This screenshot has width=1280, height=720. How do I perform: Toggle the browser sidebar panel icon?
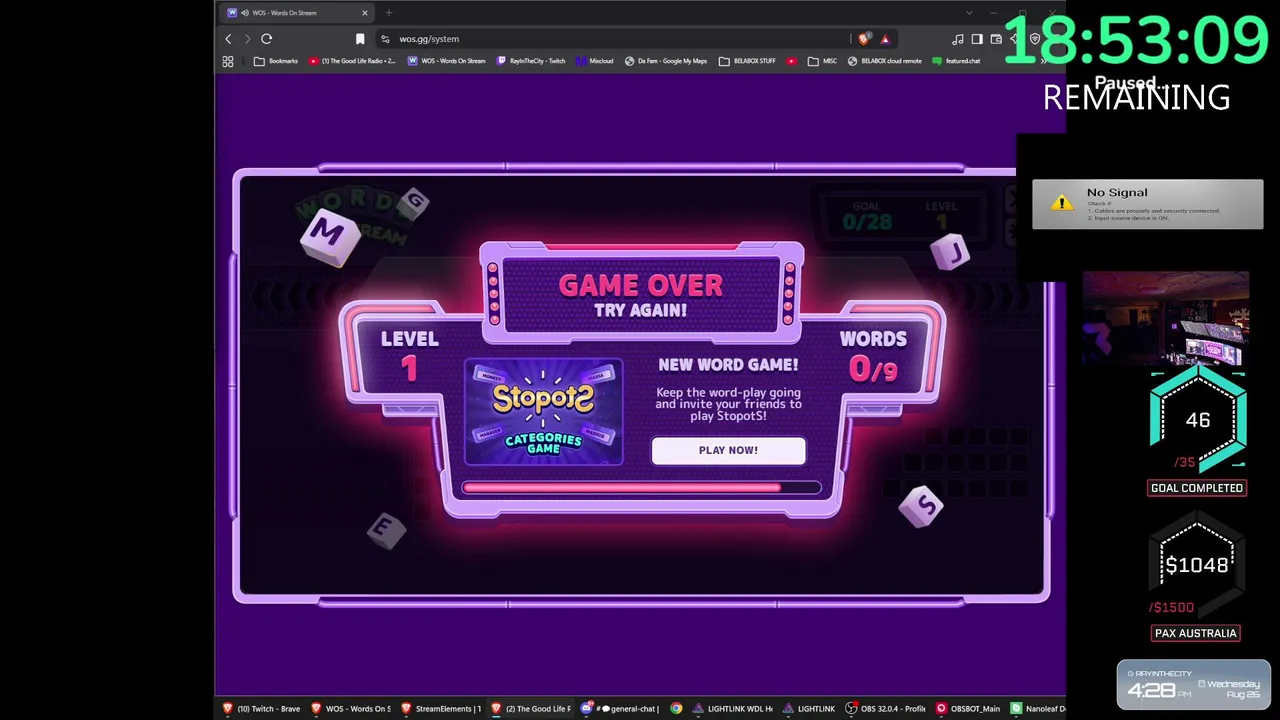(977, 39)
